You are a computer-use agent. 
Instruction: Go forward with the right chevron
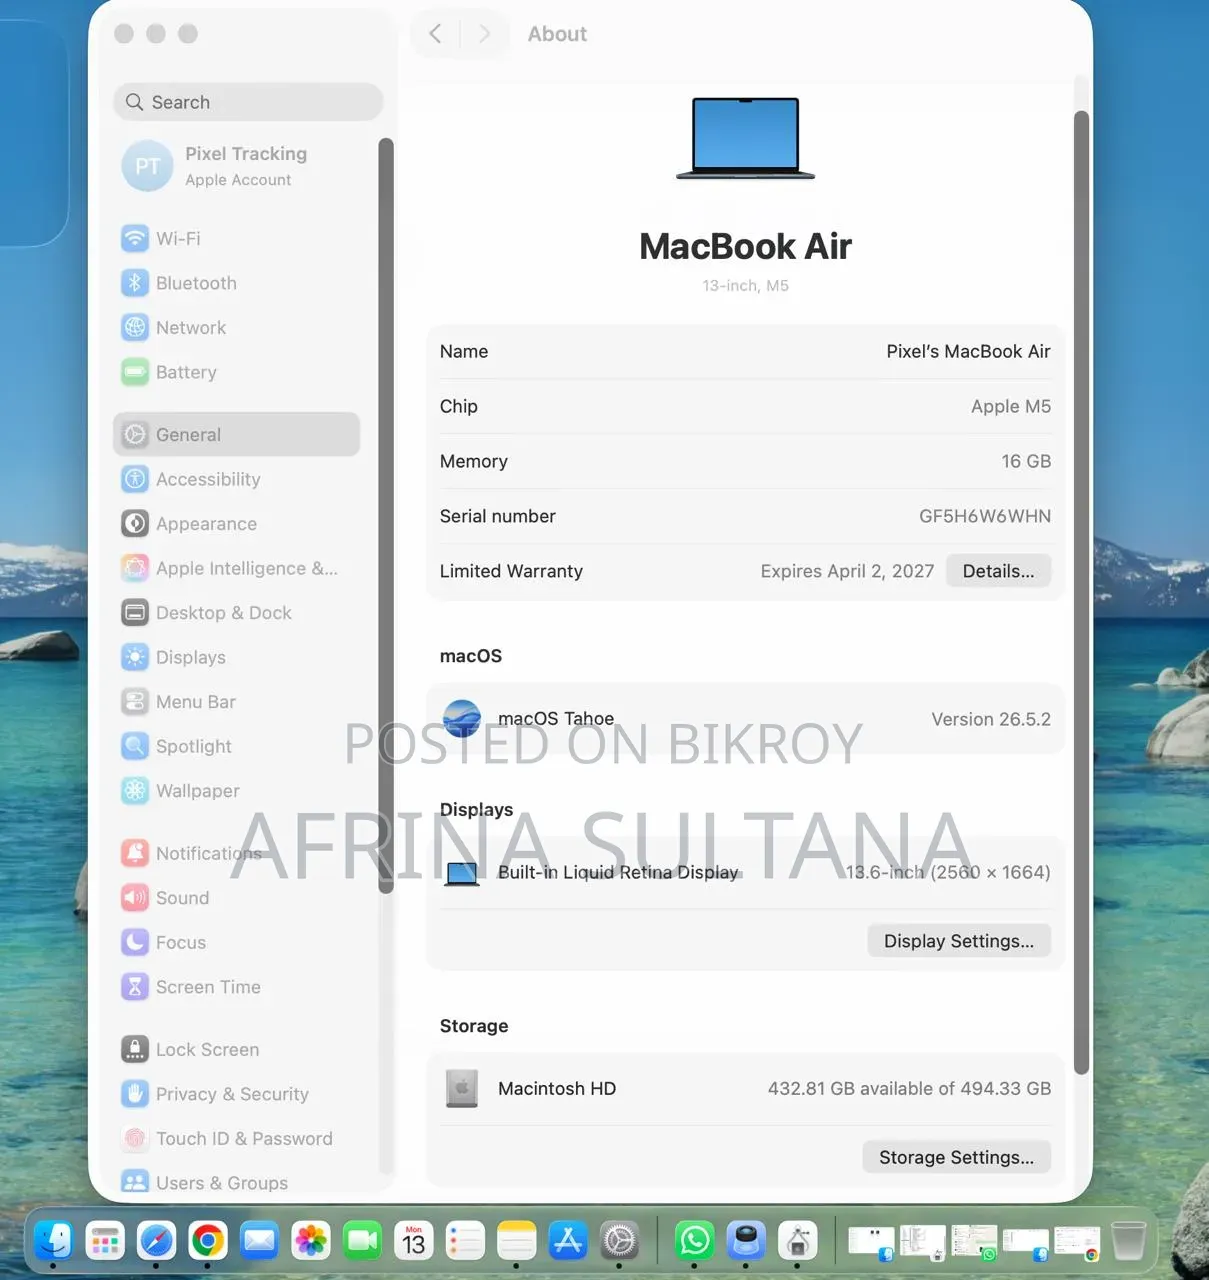point(485,34)
